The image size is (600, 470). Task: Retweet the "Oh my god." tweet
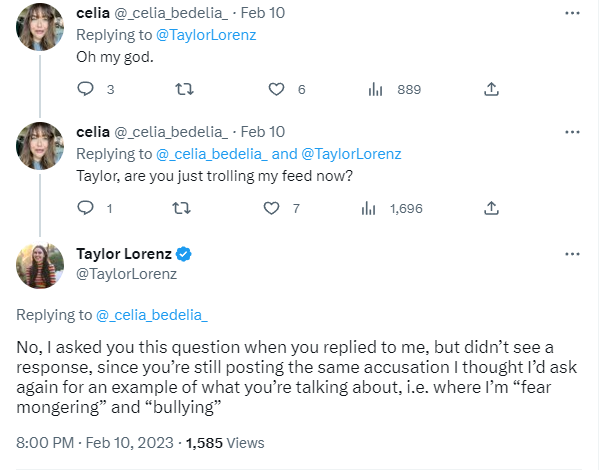click(184, 89)
